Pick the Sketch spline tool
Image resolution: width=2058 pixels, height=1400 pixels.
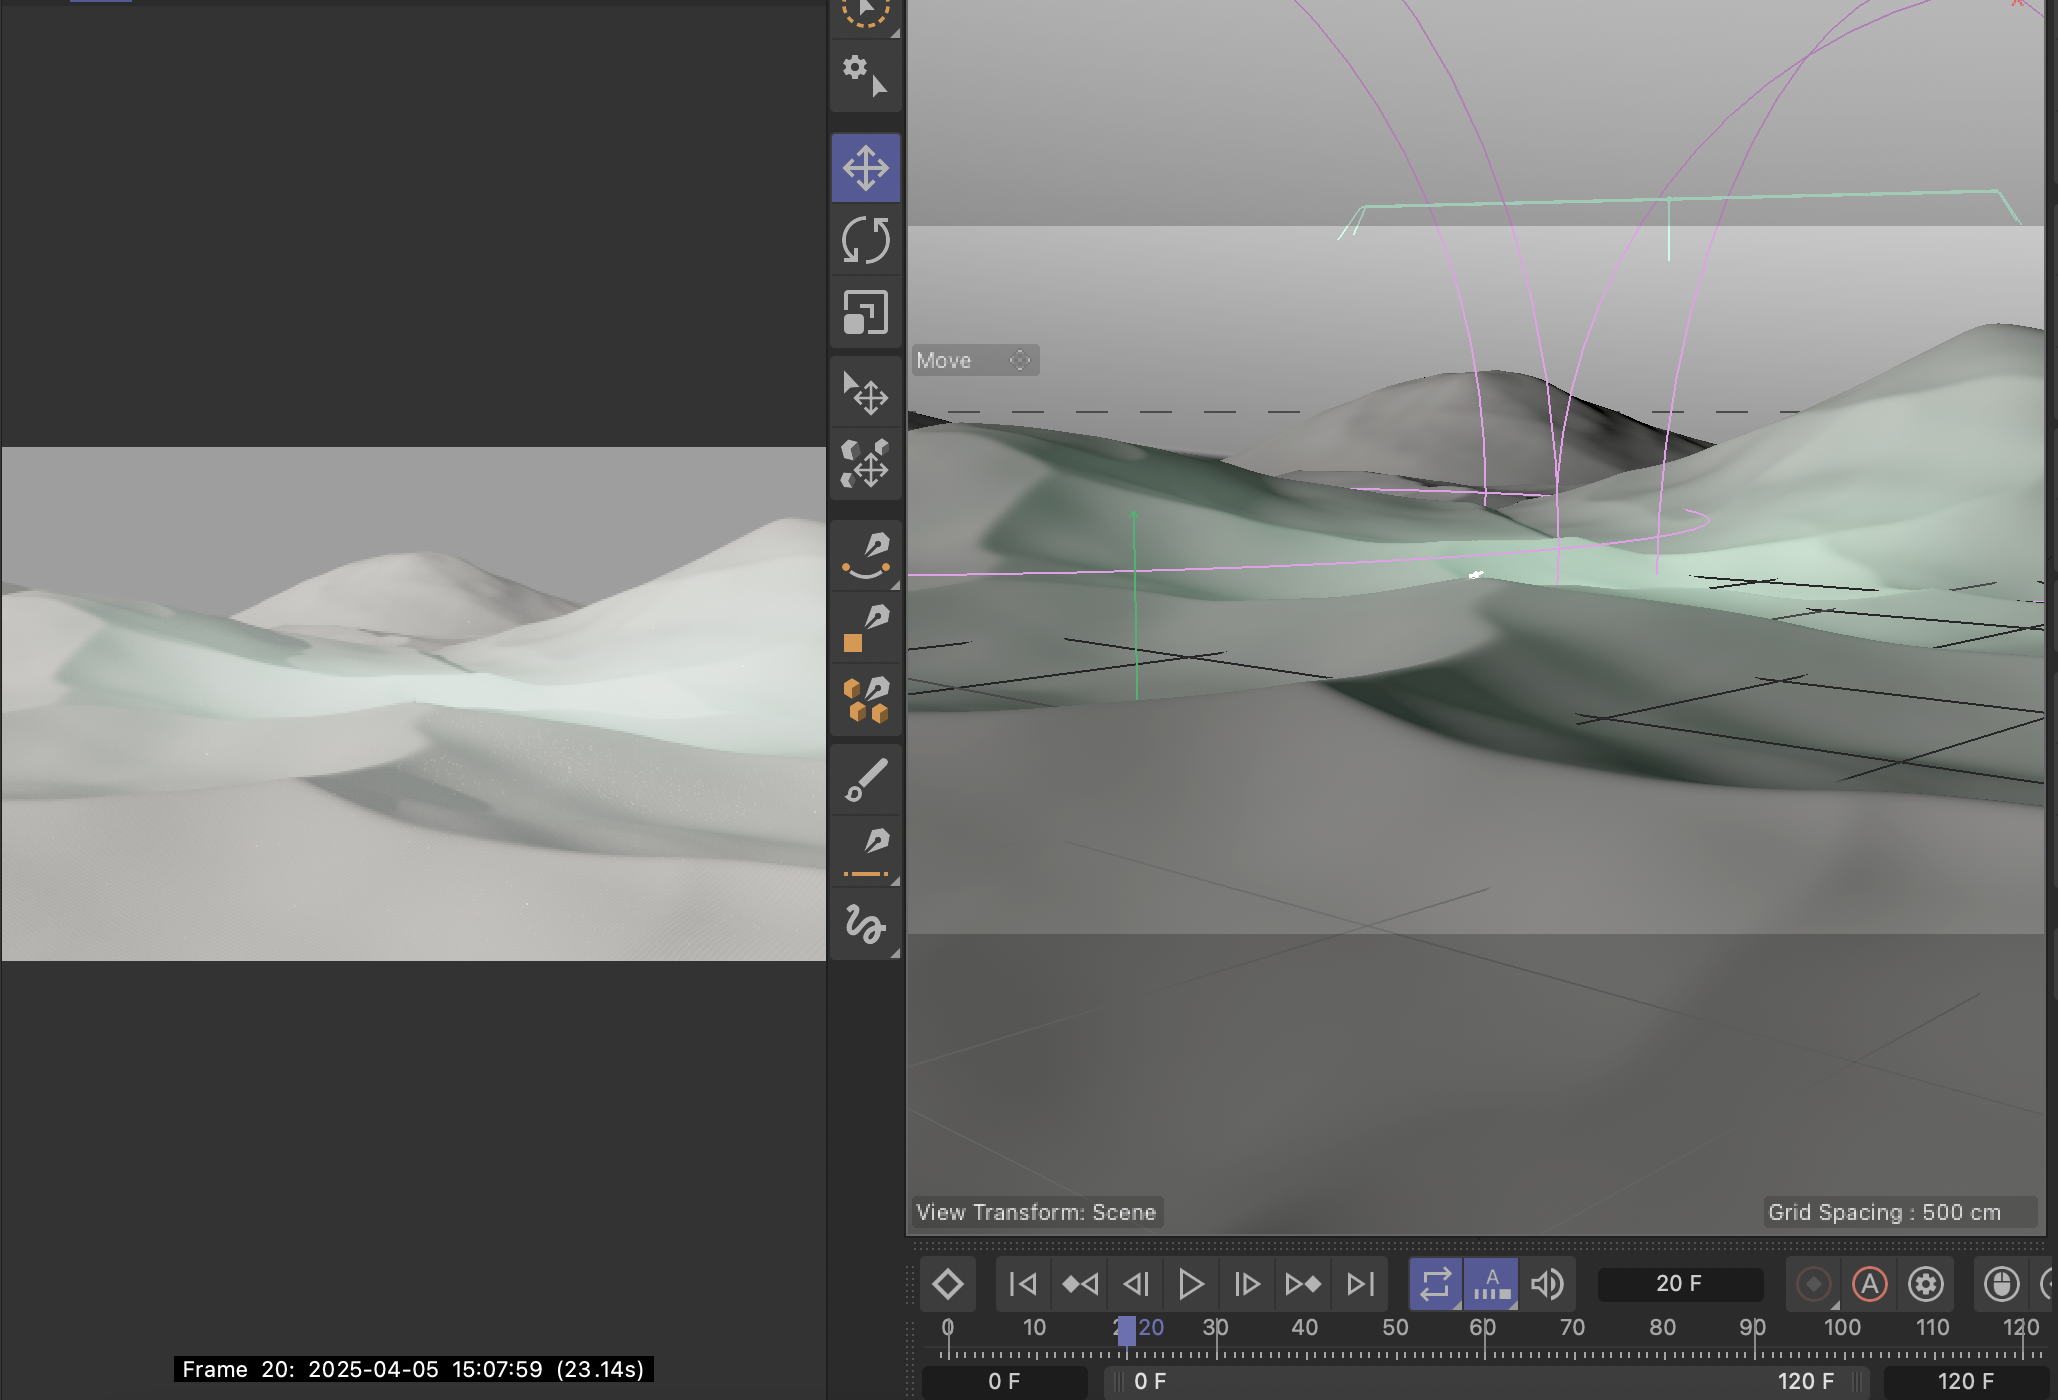[865, 924]
